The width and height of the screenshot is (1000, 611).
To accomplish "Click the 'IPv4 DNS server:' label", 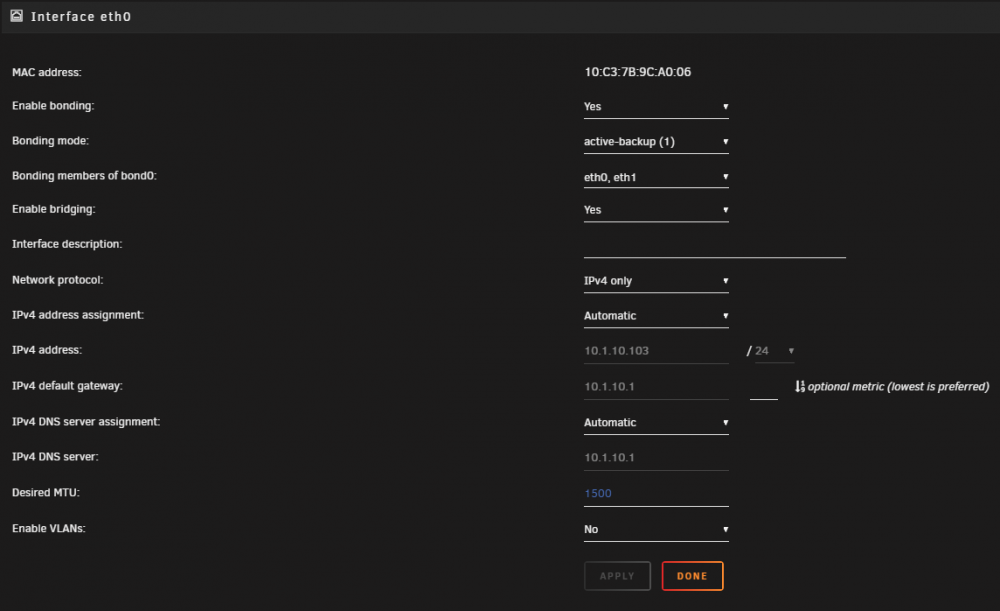I will pos(55,457).
